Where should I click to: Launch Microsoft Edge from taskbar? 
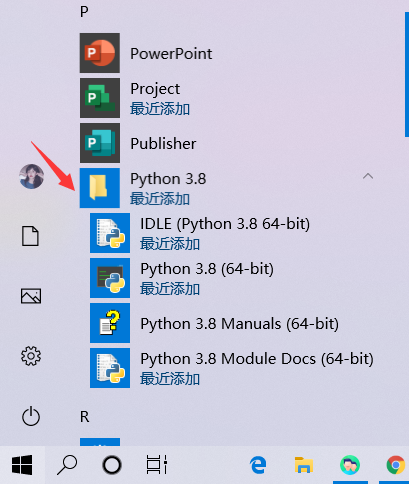tap(258, 465)
